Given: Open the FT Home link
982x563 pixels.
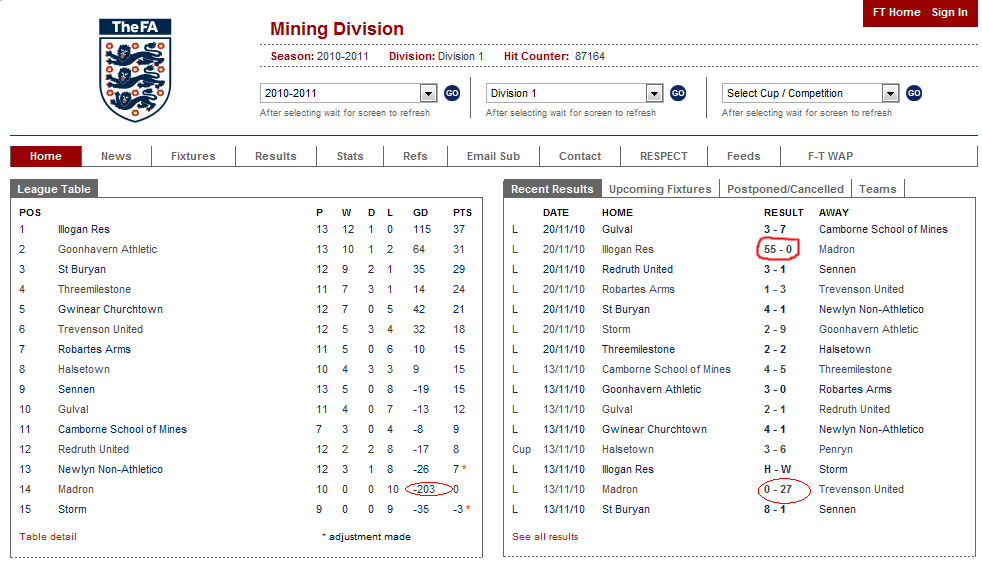Looking at the screenshot, I should (896, 12).
